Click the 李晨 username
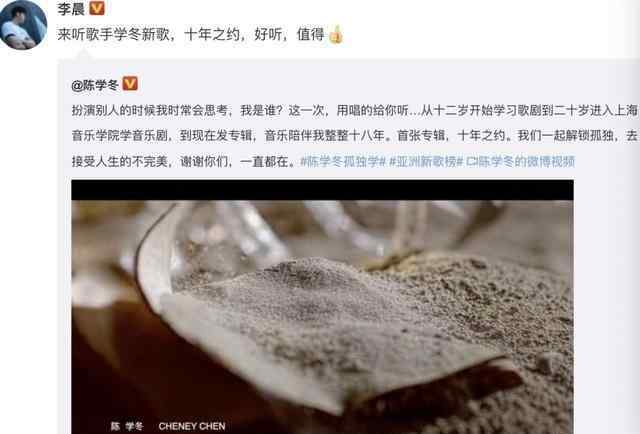Screen dimensions: 640x434 71,9
